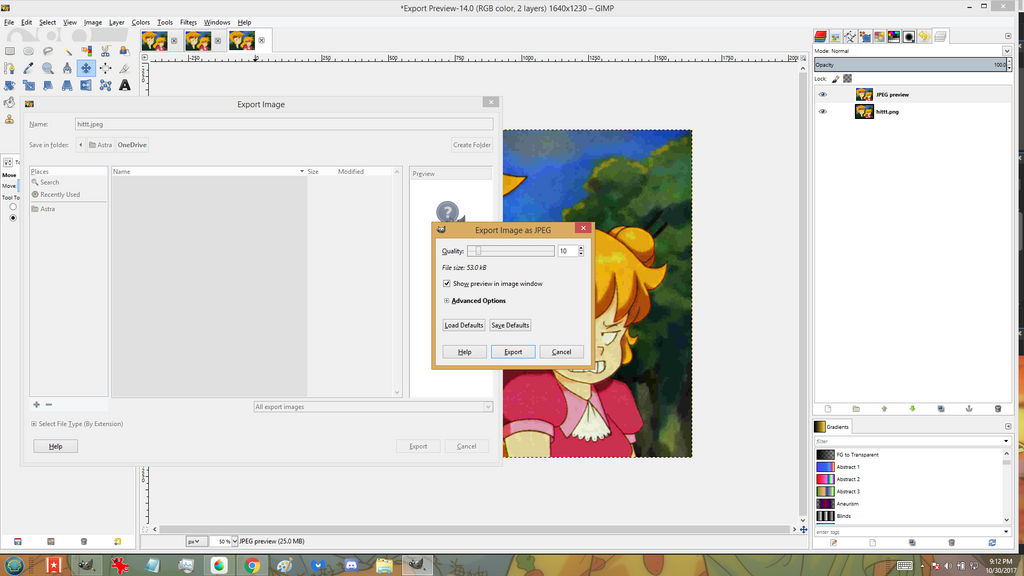Open the Colors menu
This screenshot has height=576, width=1024.
point(141,22)
